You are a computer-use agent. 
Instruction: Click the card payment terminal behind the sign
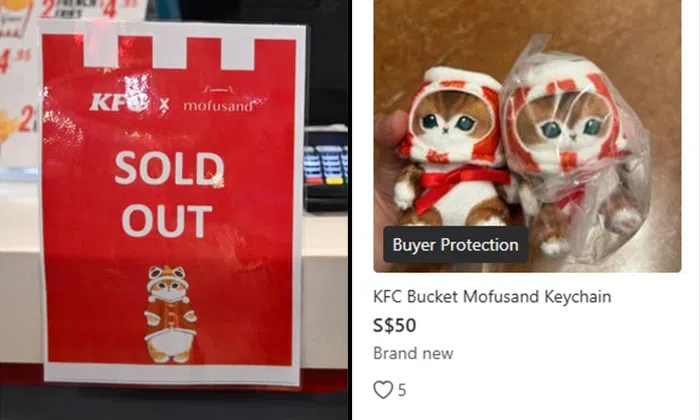pyautogui.click(x=325, y=170)
